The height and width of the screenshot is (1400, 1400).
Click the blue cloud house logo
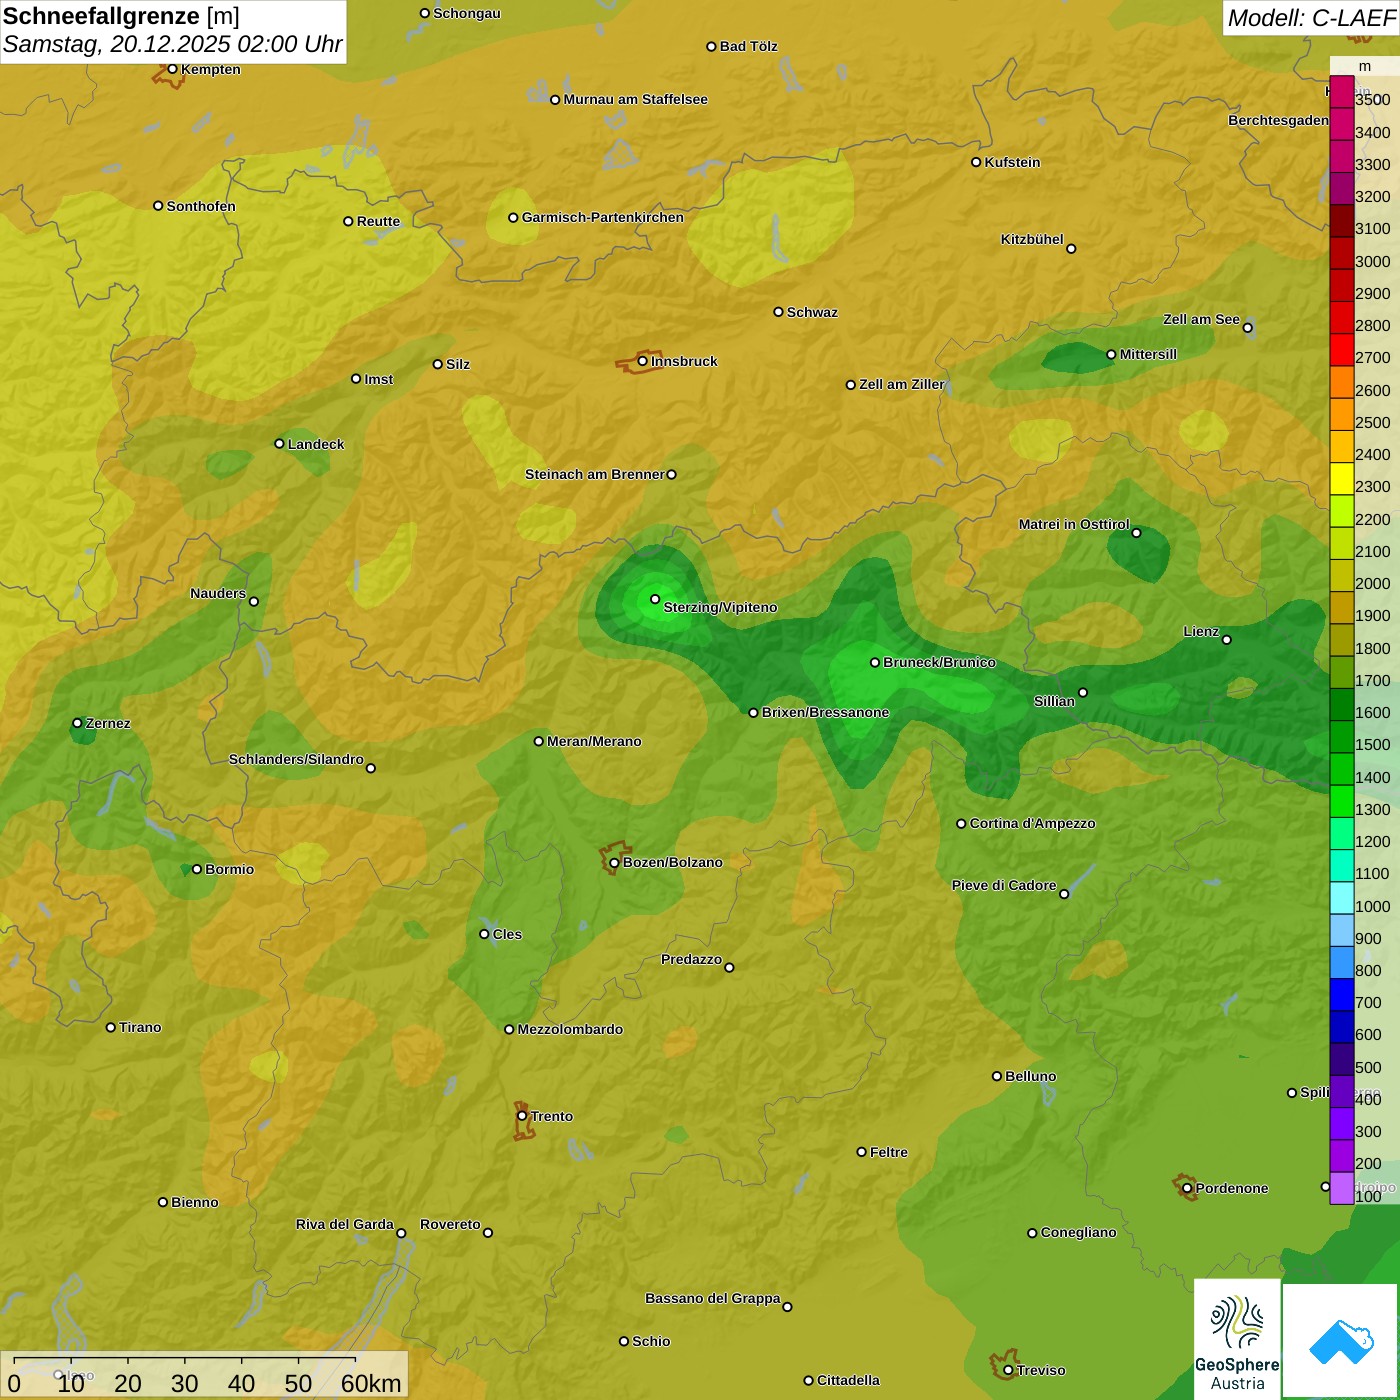point(1340,1340)
